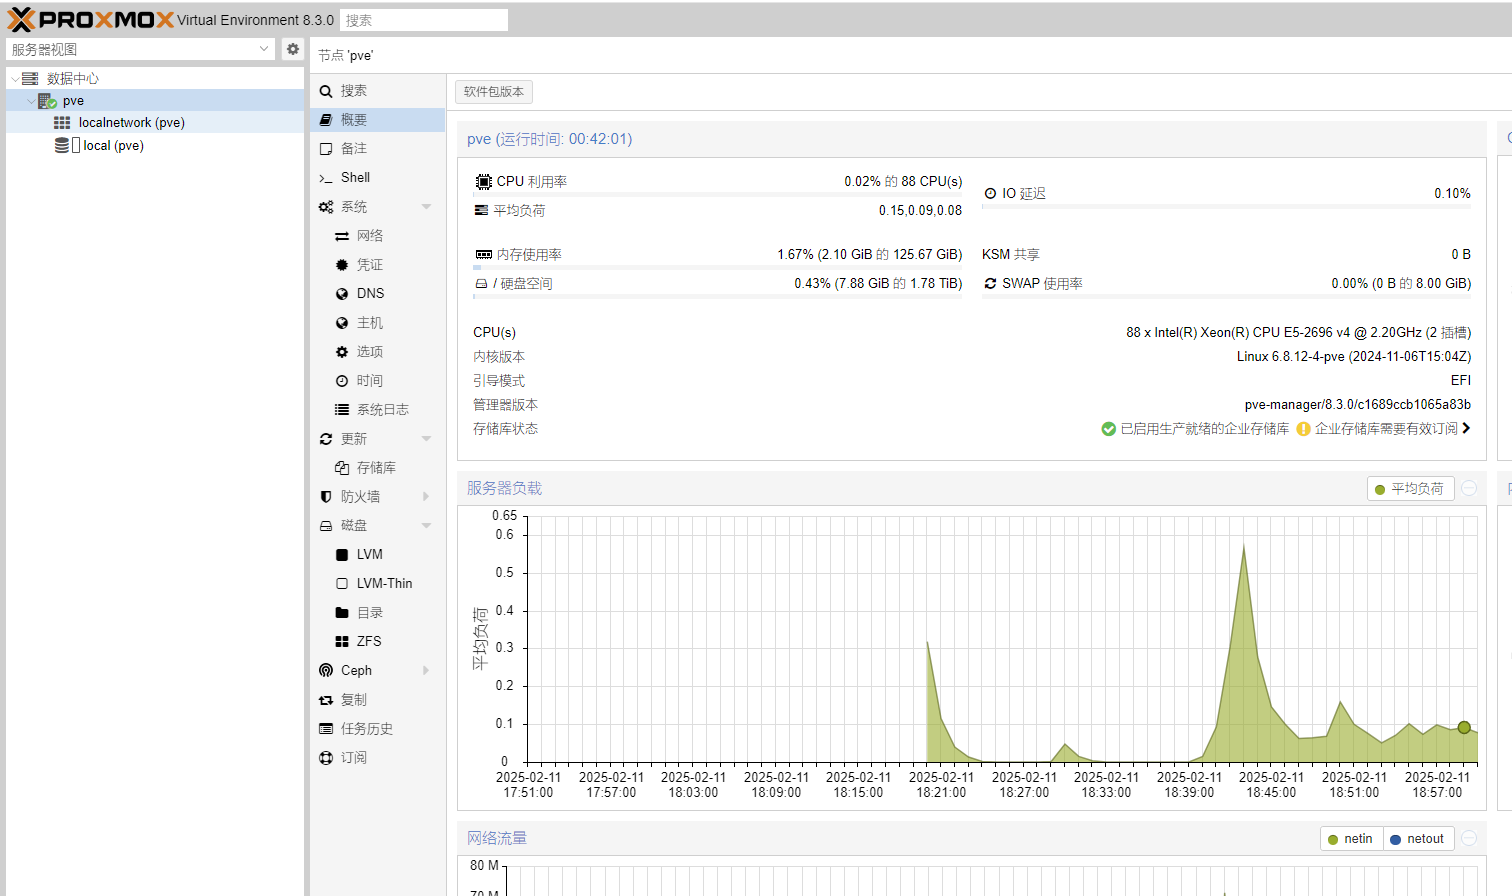Toggle the 平均负荷 legend series
Viewport: 1512px width, 896px height.
click(x=1409, y=489)
